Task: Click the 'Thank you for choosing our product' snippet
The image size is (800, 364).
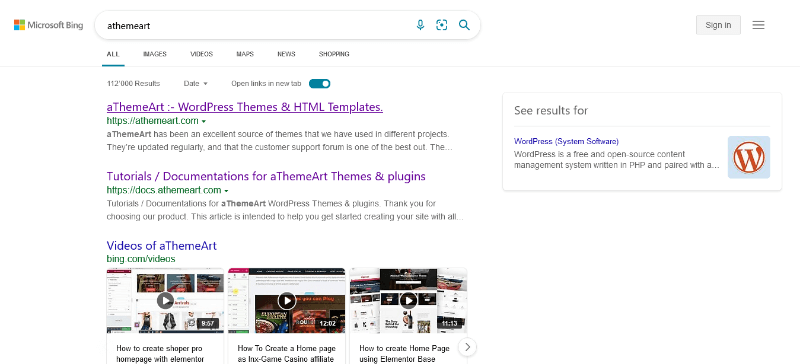Action: click(x=285, y=210)
